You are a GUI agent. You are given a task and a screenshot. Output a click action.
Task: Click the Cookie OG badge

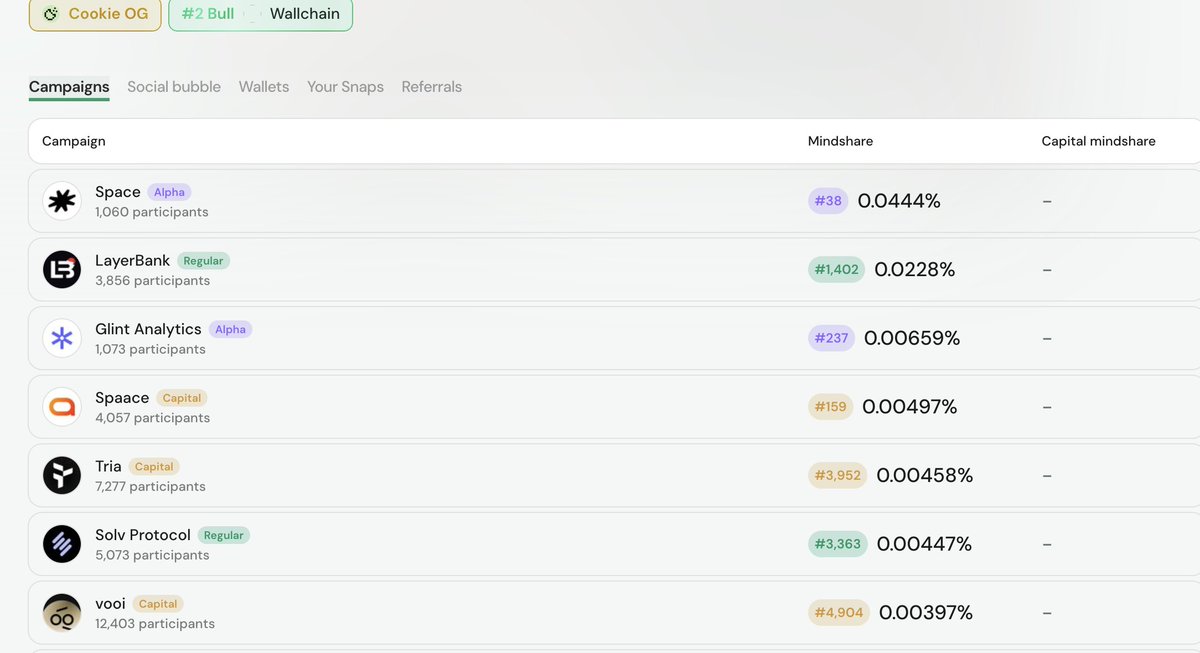(95, 14)
